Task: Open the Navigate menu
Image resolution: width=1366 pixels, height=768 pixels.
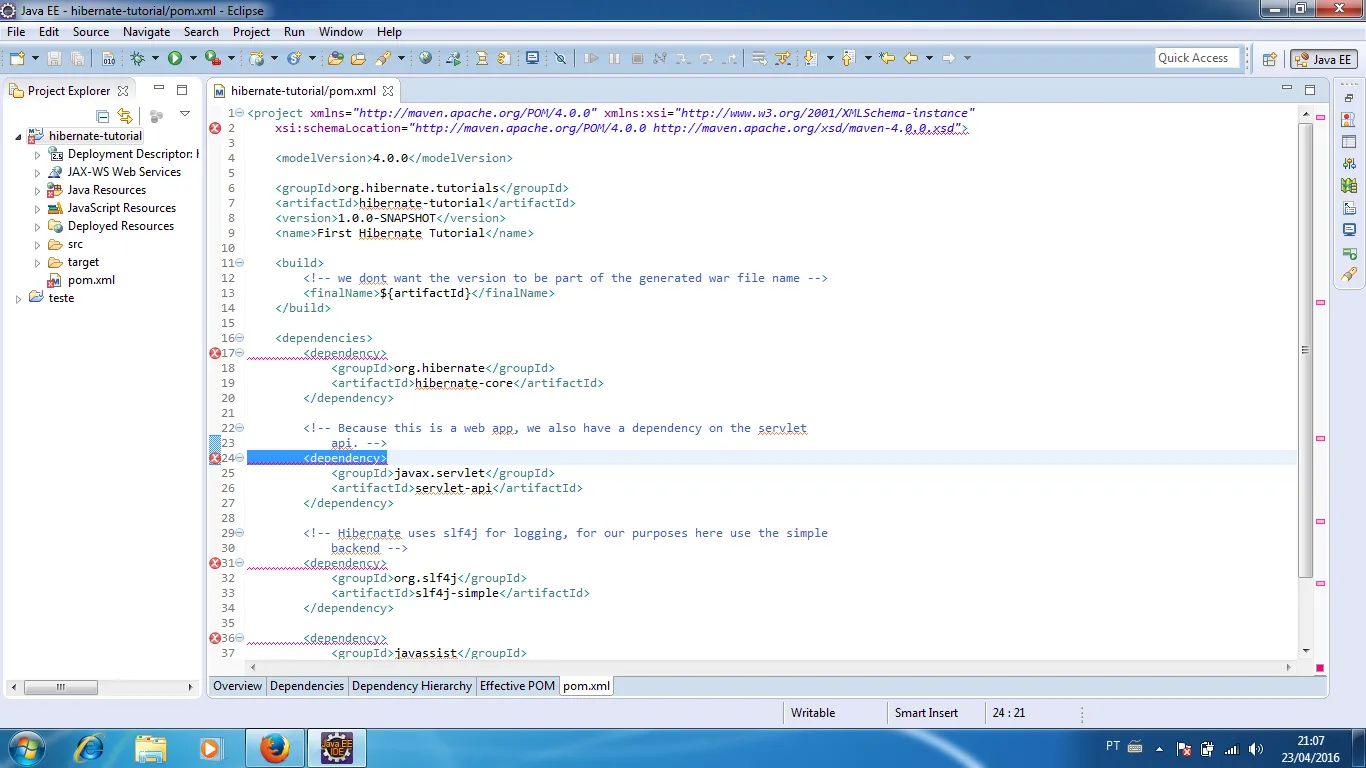Action: click(146, 32)
